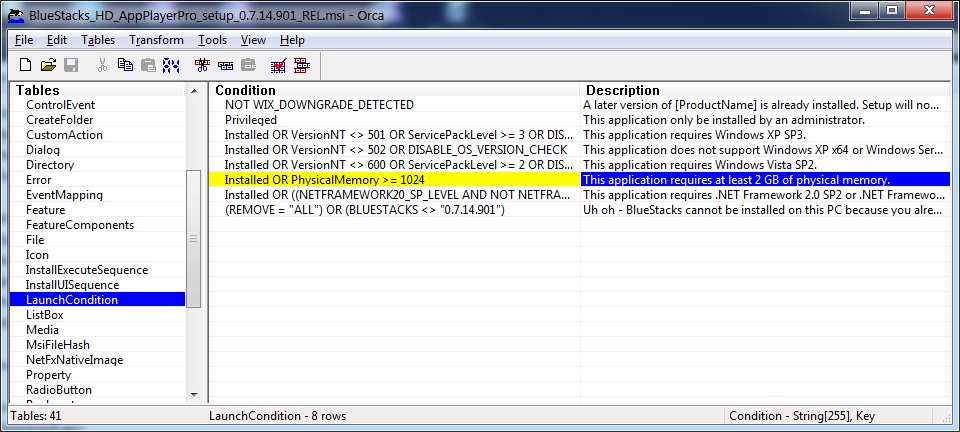Open the Tools menu
Screen dimensions: 960x432
tap(212, 40)
